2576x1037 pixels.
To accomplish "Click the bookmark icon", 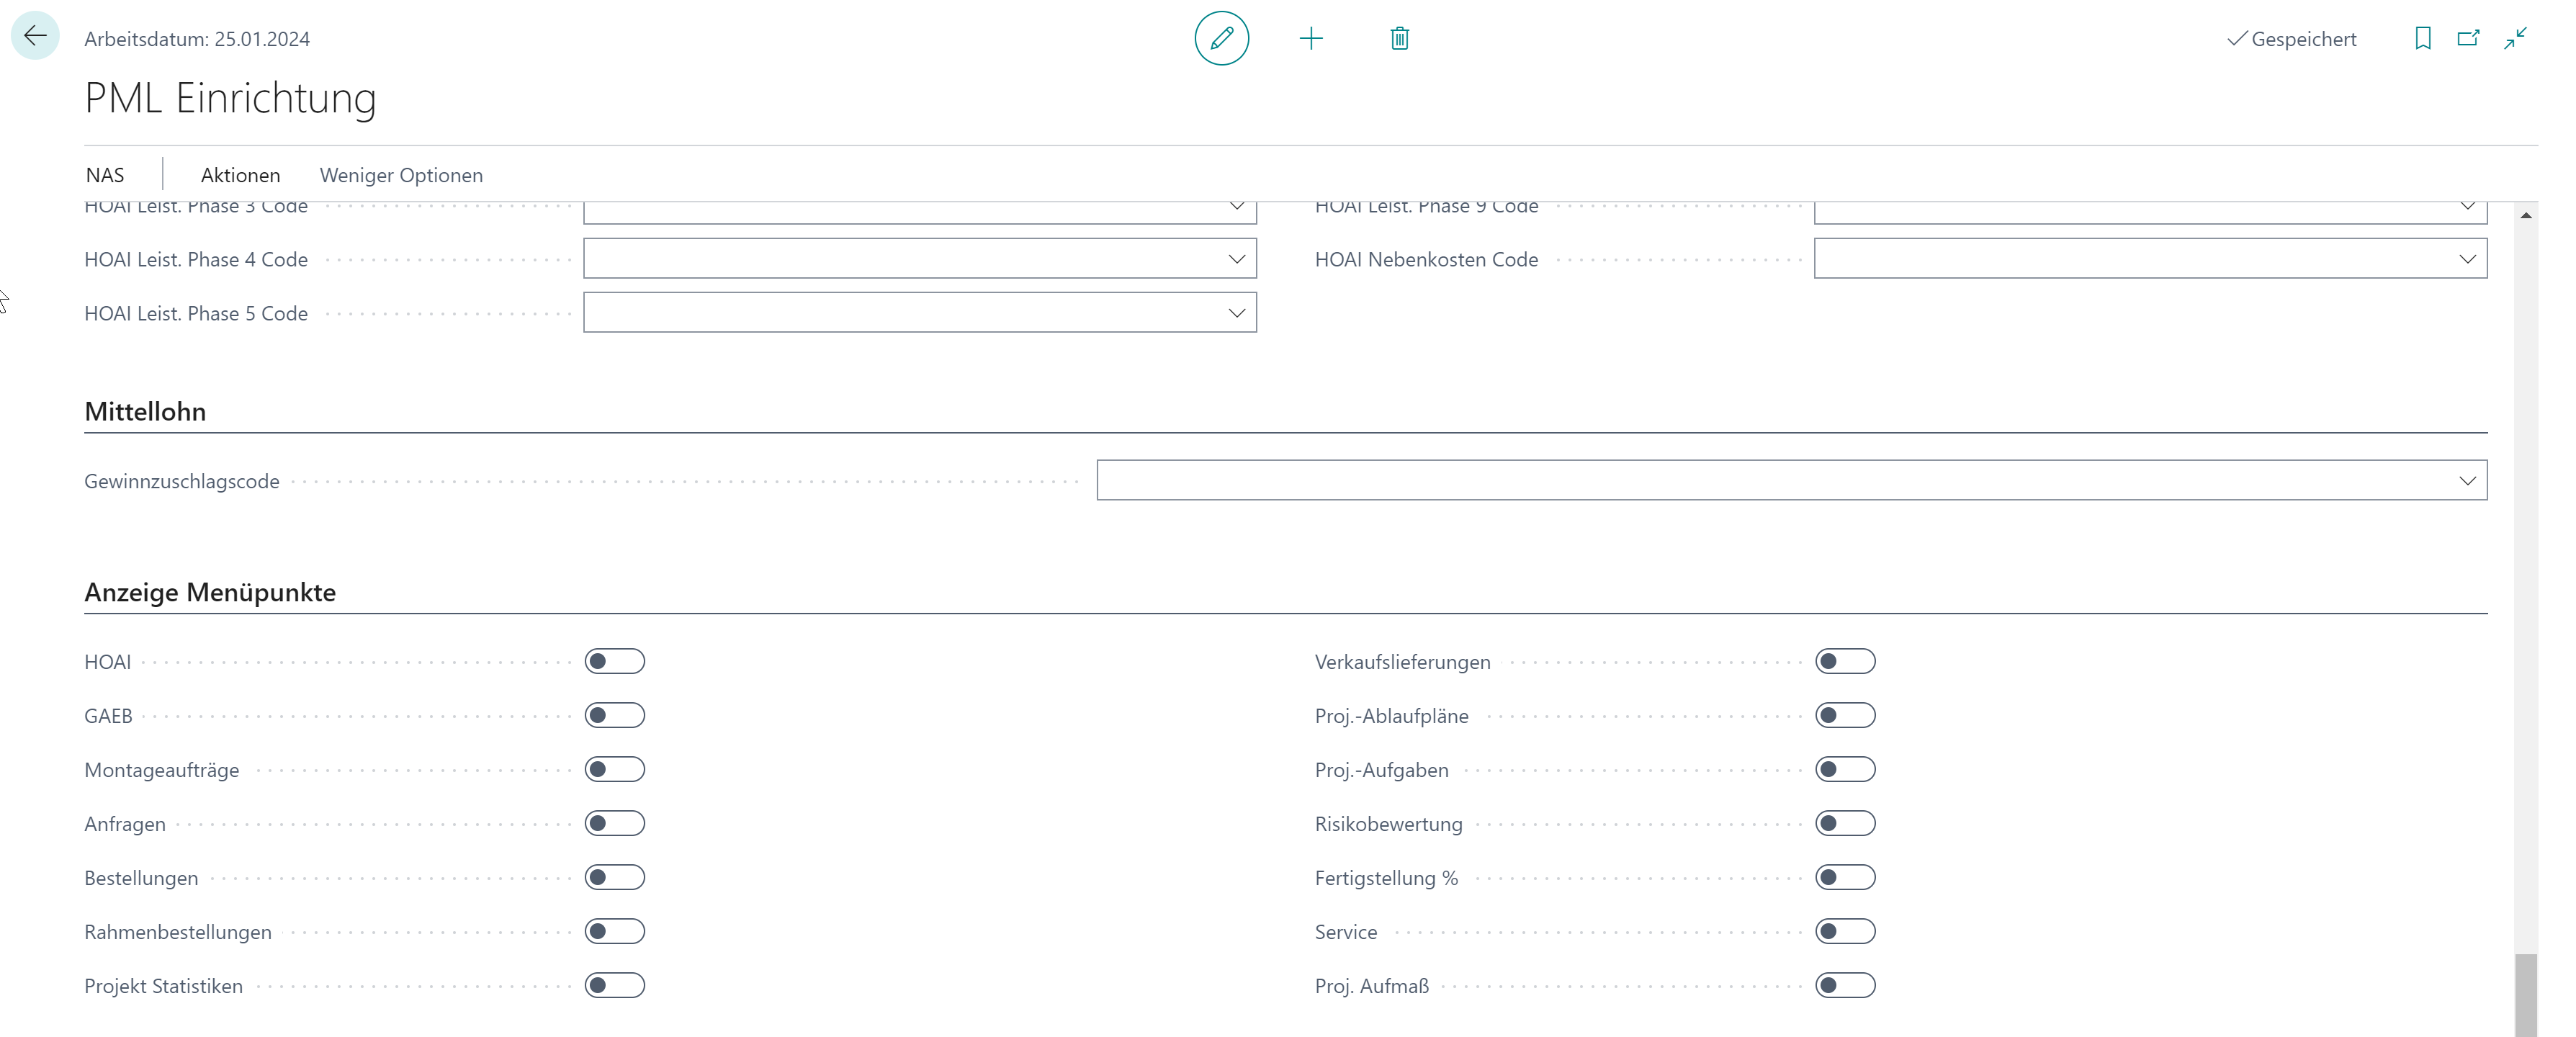I will click(2422, 38).
